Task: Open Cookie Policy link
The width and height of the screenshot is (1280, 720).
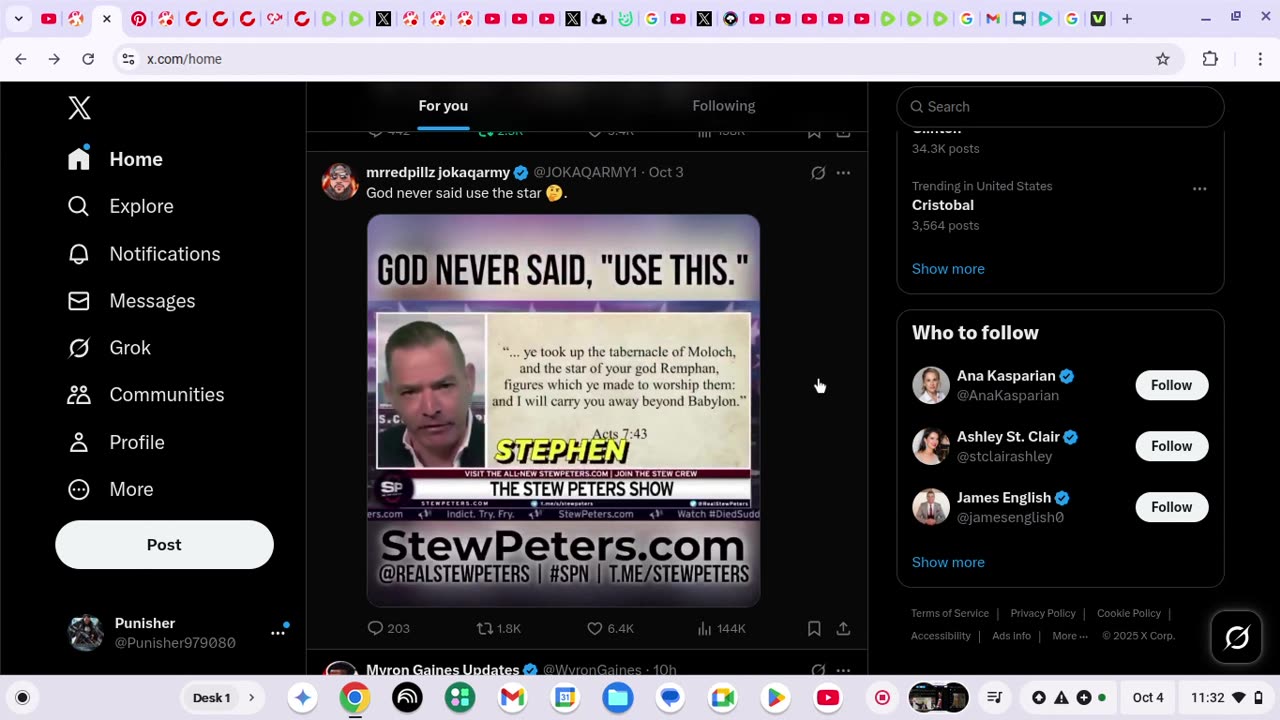Action: point(1128,613)
